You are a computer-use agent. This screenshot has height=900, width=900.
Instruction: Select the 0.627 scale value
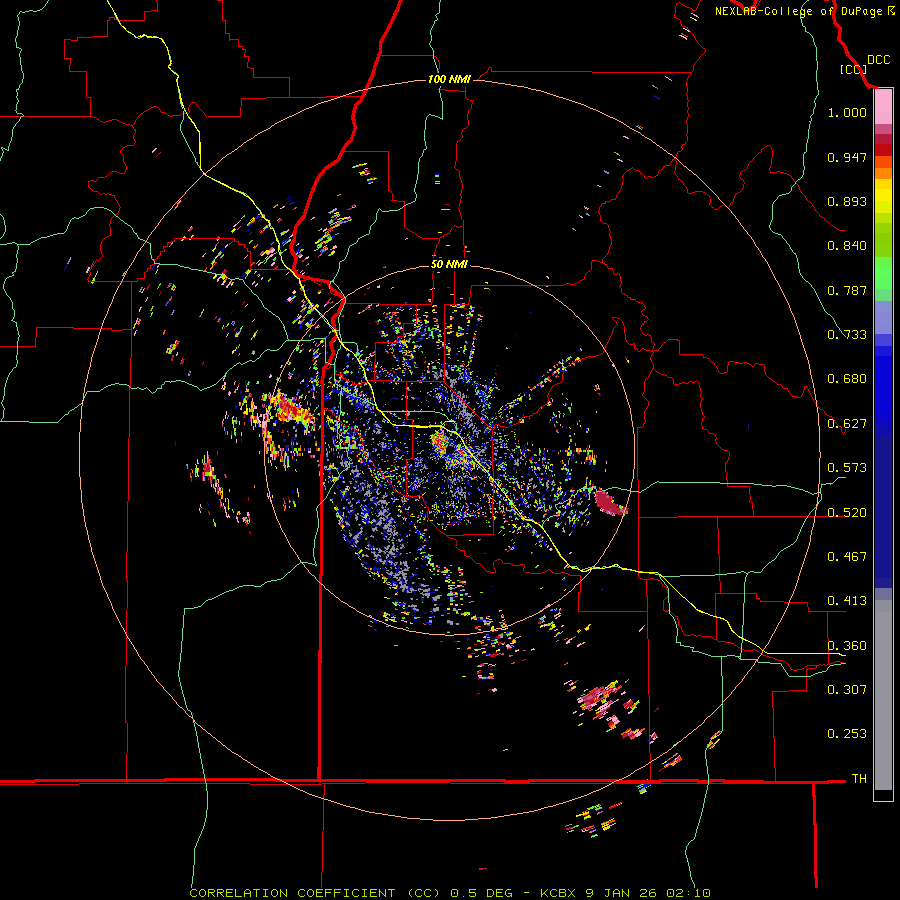click(x=847, y=424)
